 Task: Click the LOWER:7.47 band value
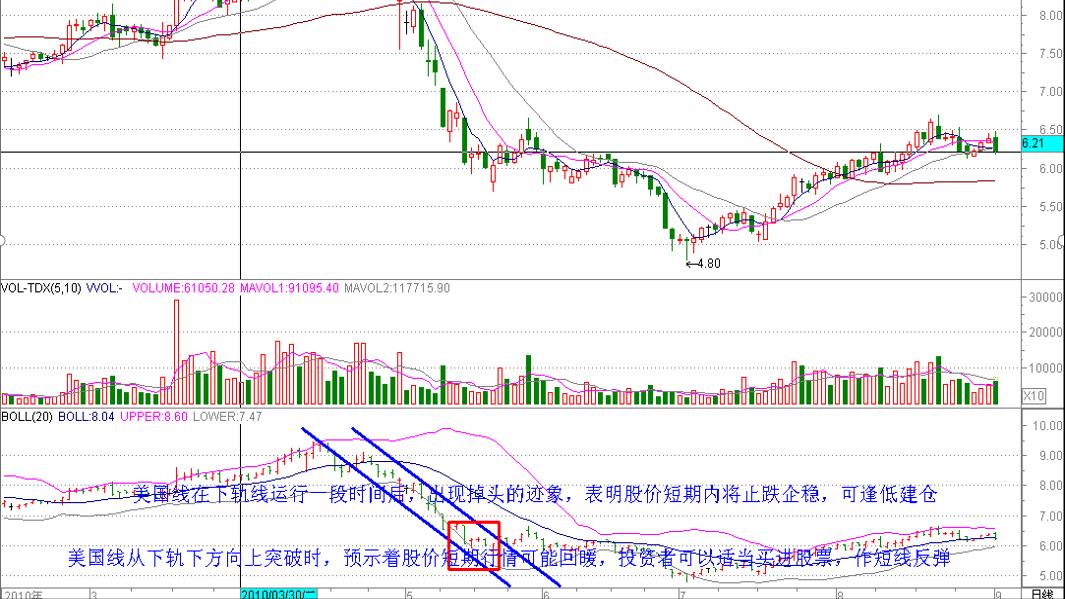(228, 416)
